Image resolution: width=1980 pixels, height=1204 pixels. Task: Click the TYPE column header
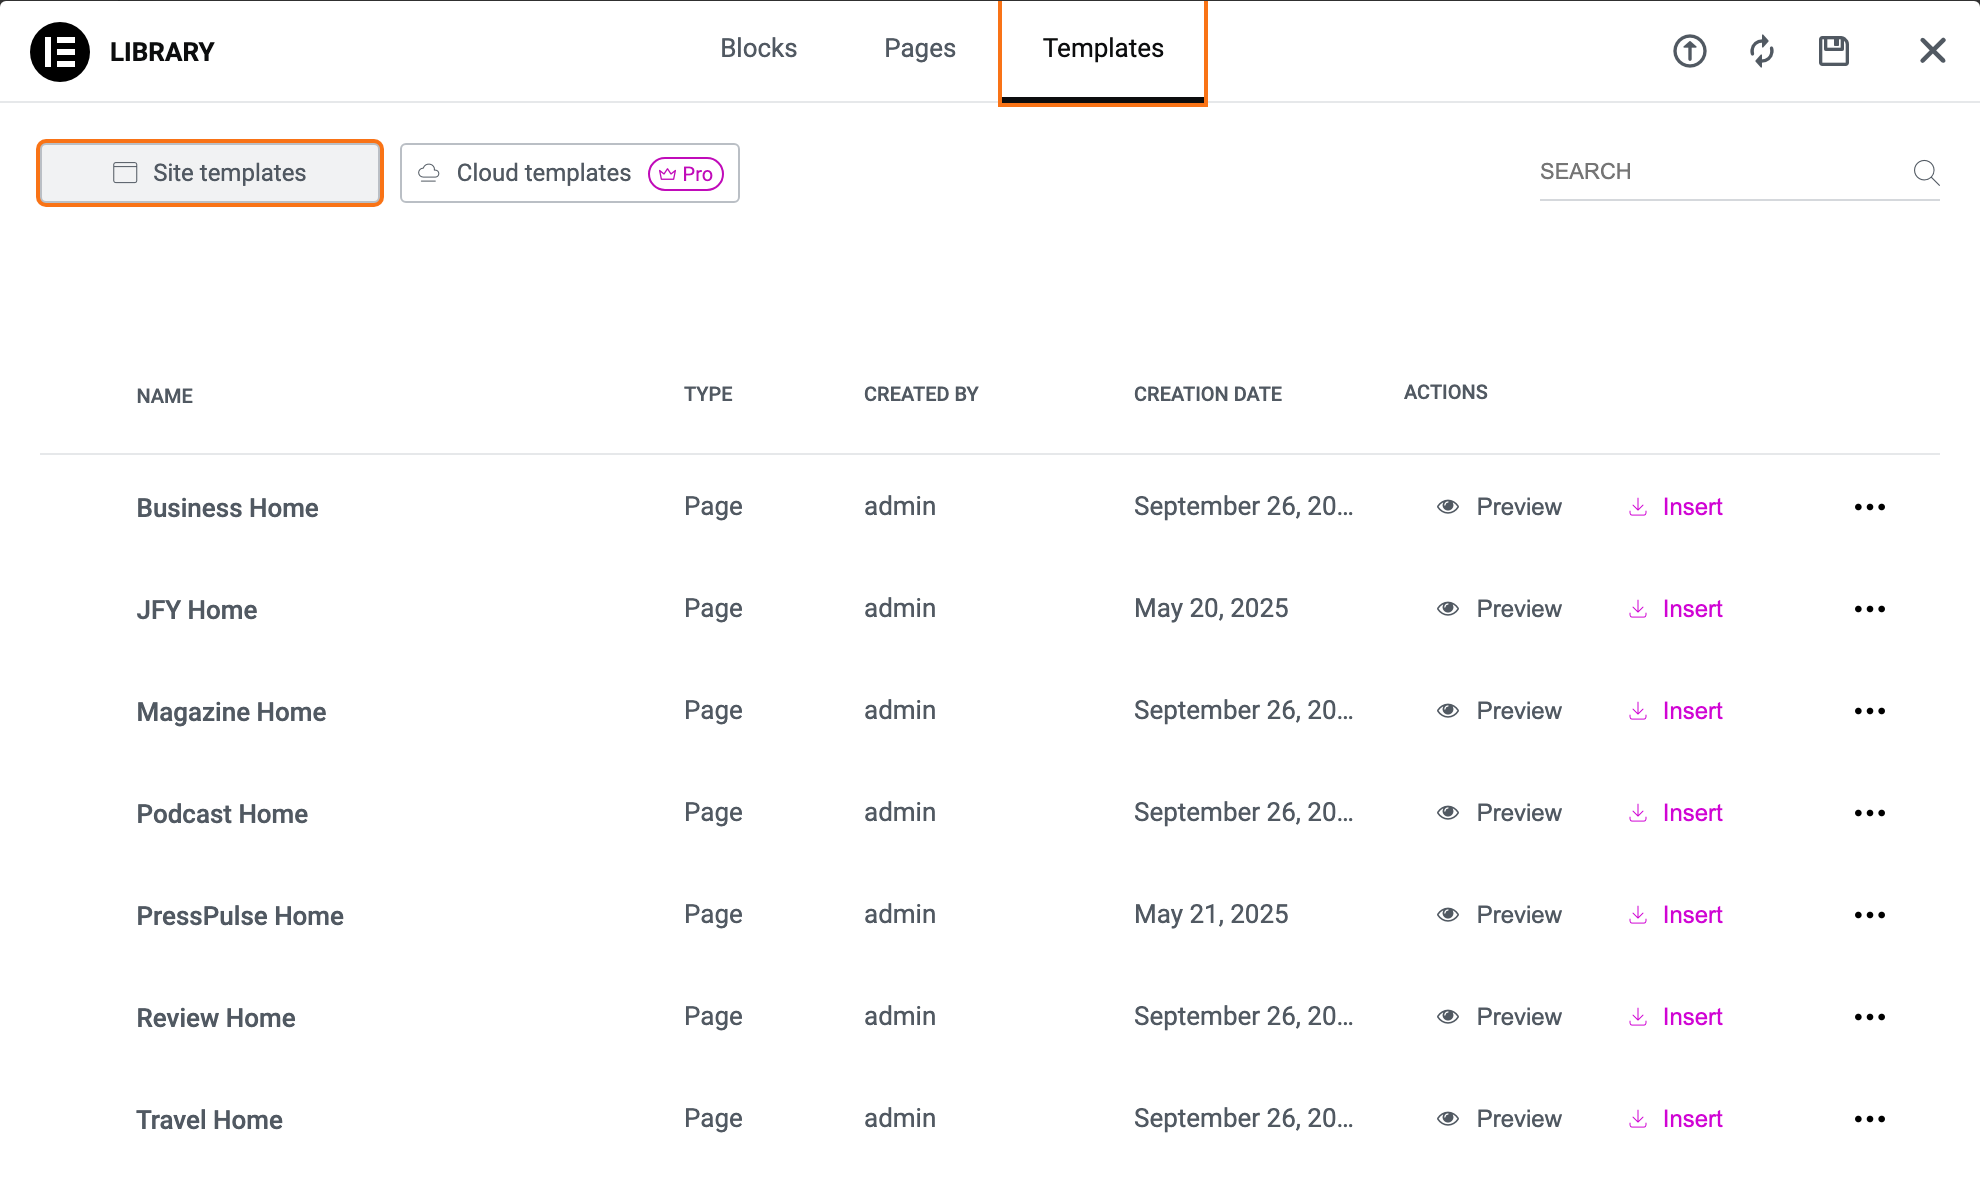click(x=708, y=394)
